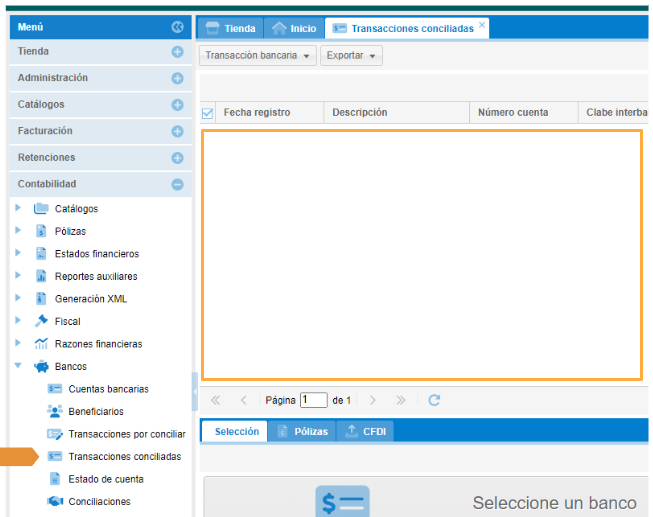Expand the Estados financieros tree node

(x=18, y=253)
